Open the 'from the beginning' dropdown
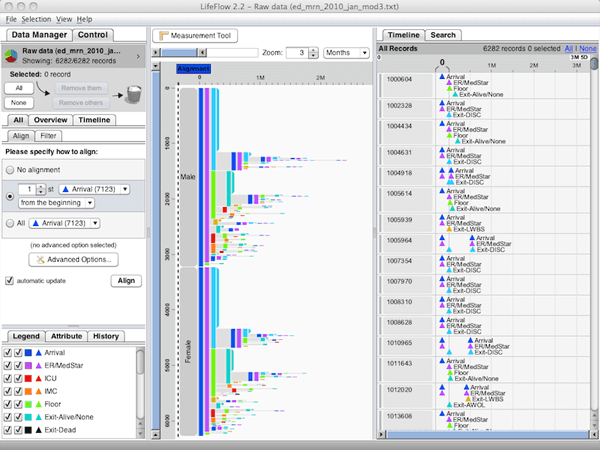 56,203
